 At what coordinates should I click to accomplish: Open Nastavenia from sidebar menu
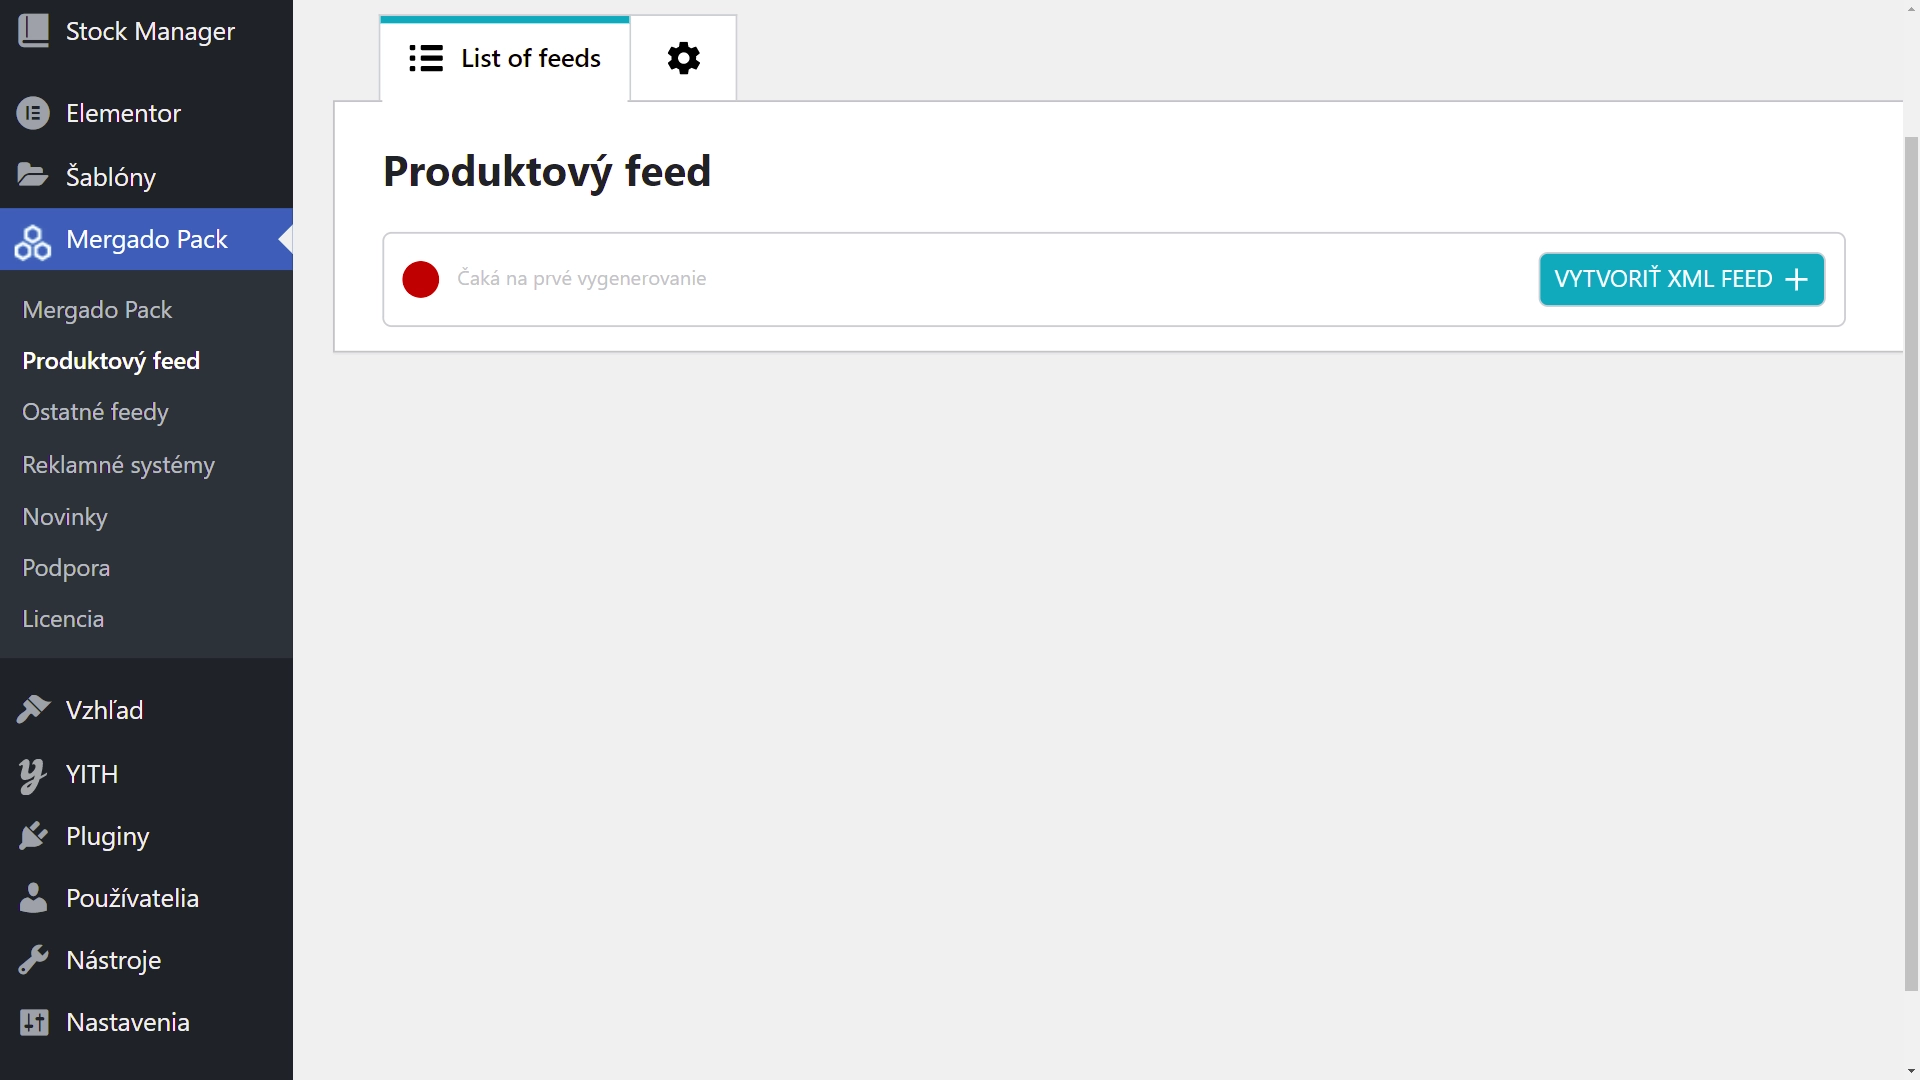(128, 1022)
